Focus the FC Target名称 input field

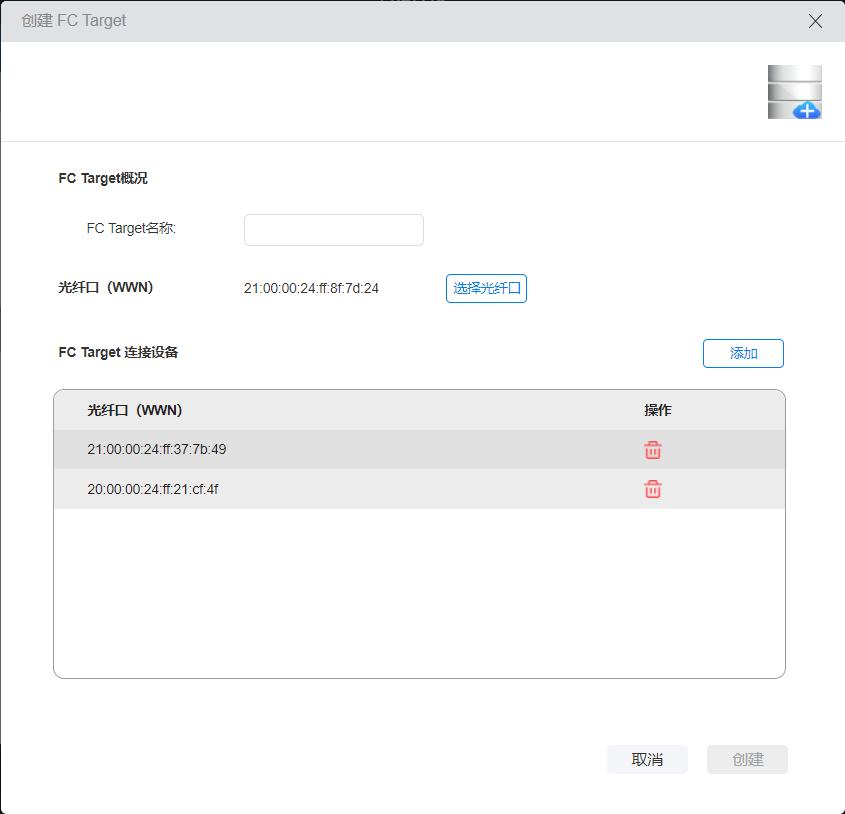point(333,230)
